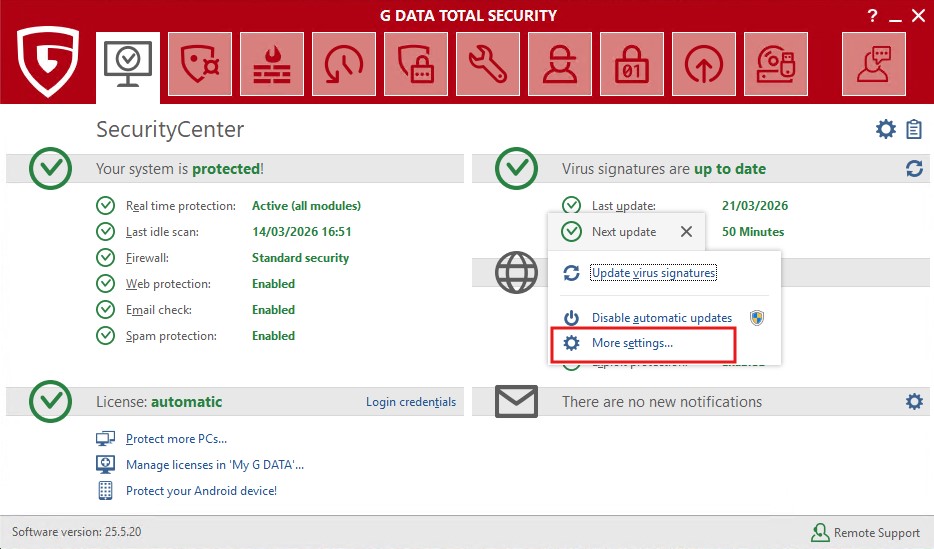
Task: Refresh virus signatures with circular arrows icon
Action: (x=914, y=169)
